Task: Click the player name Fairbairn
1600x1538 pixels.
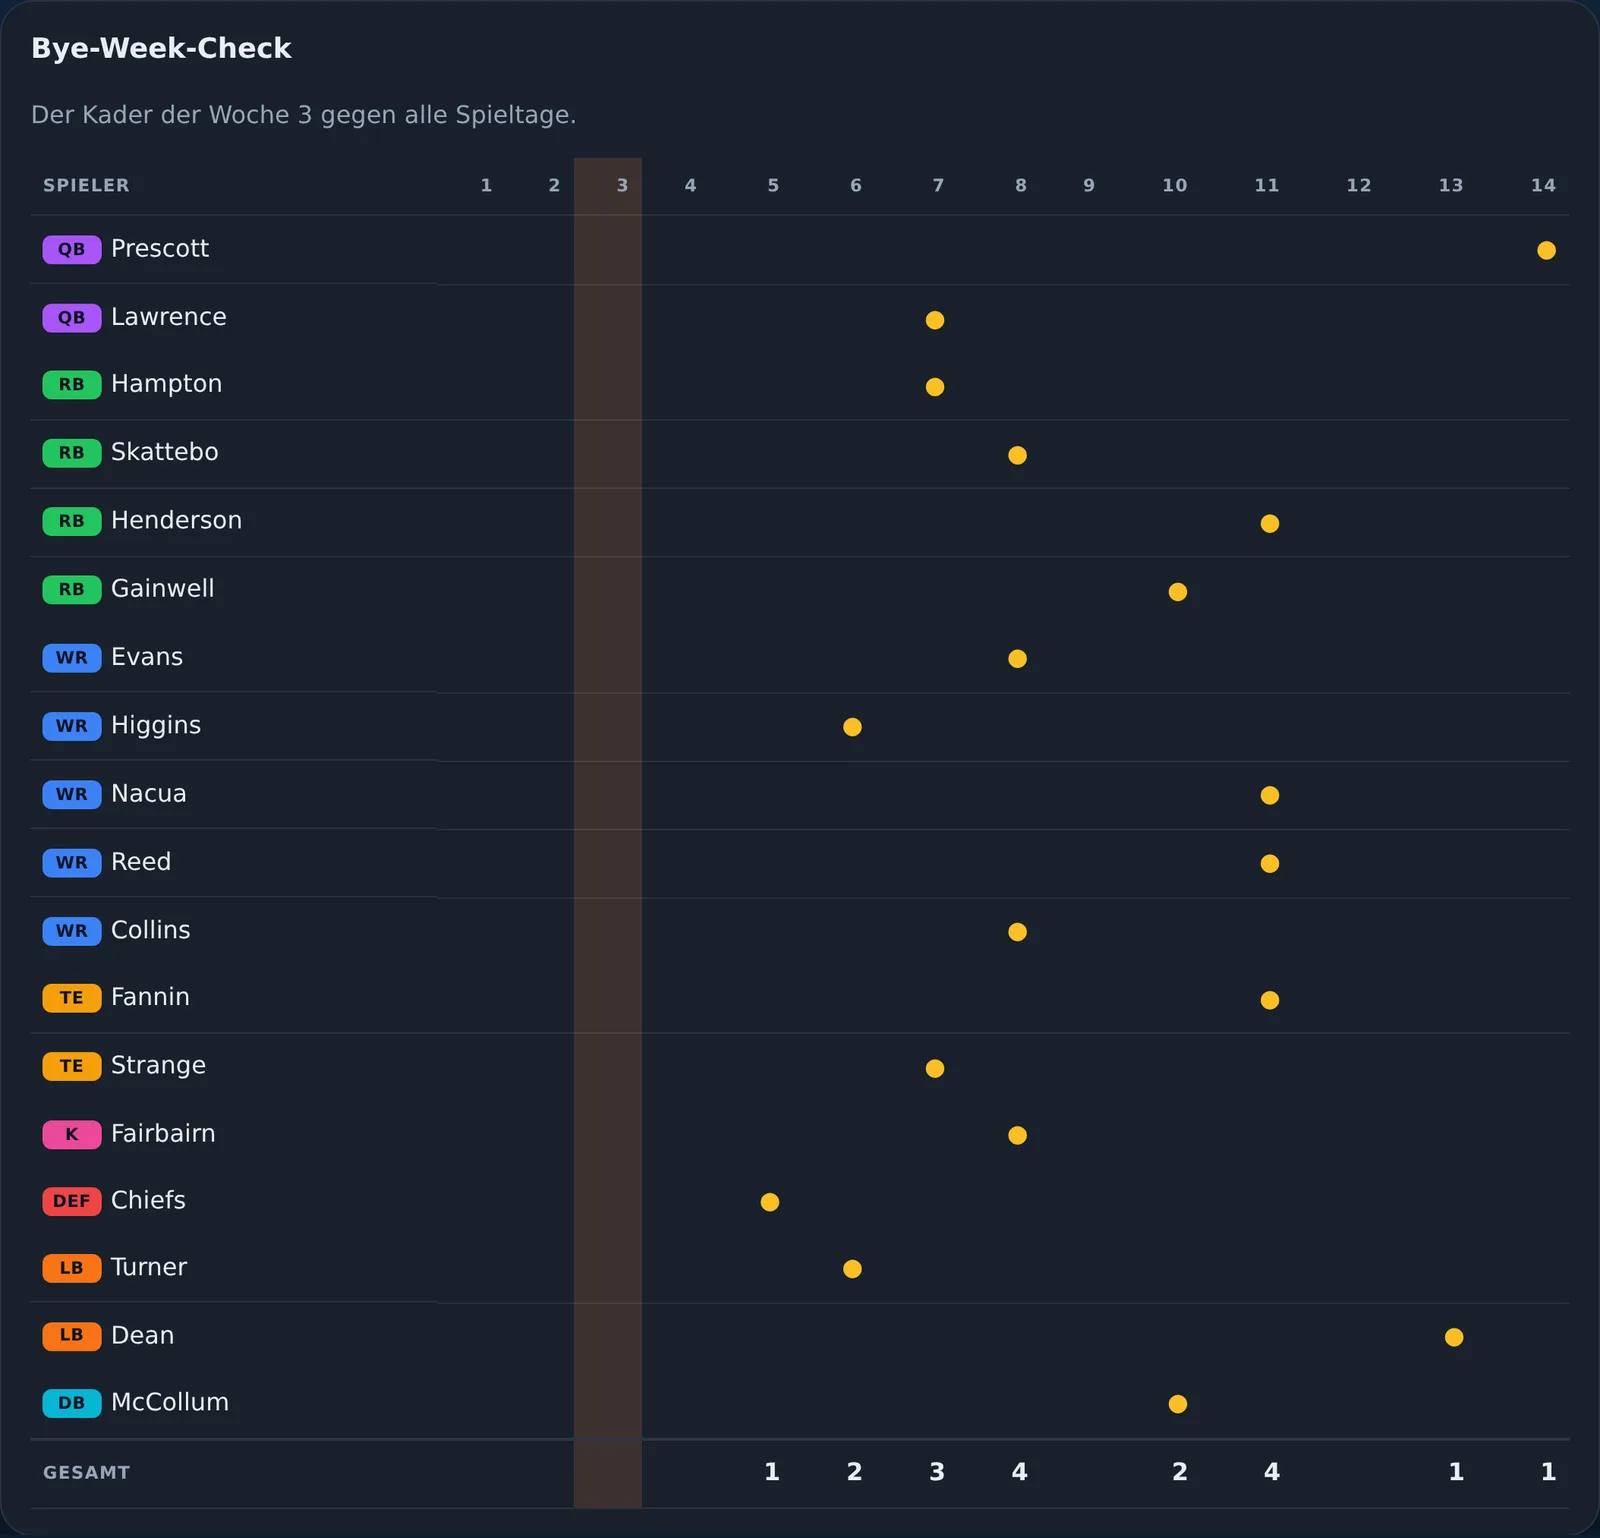Action: [x=163, y=1133]
